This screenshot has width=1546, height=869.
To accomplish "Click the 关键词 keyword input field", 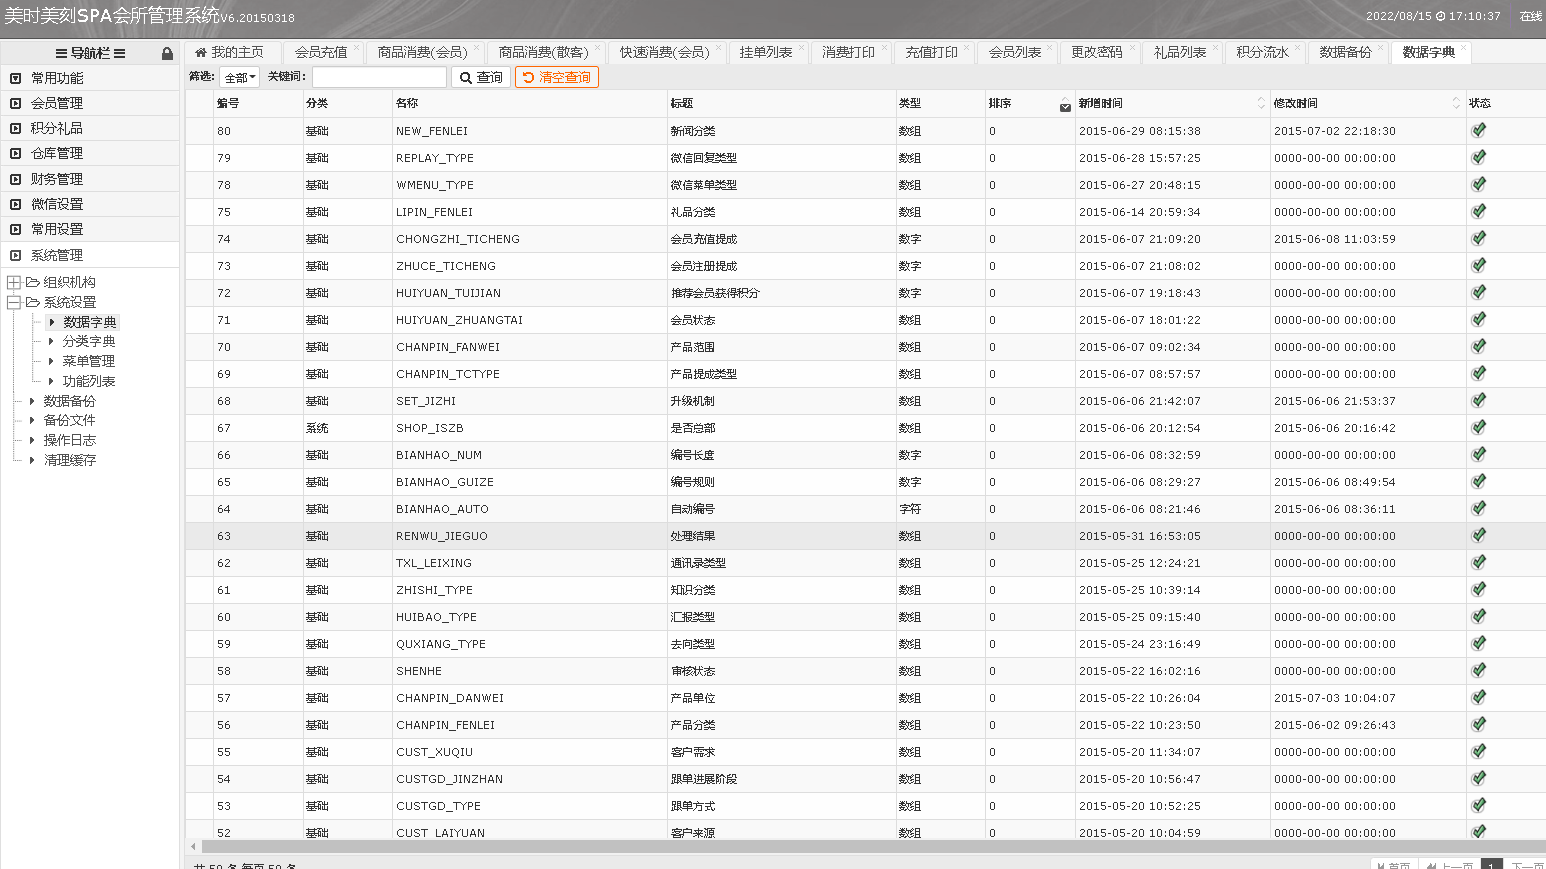I will pos(379,77).
